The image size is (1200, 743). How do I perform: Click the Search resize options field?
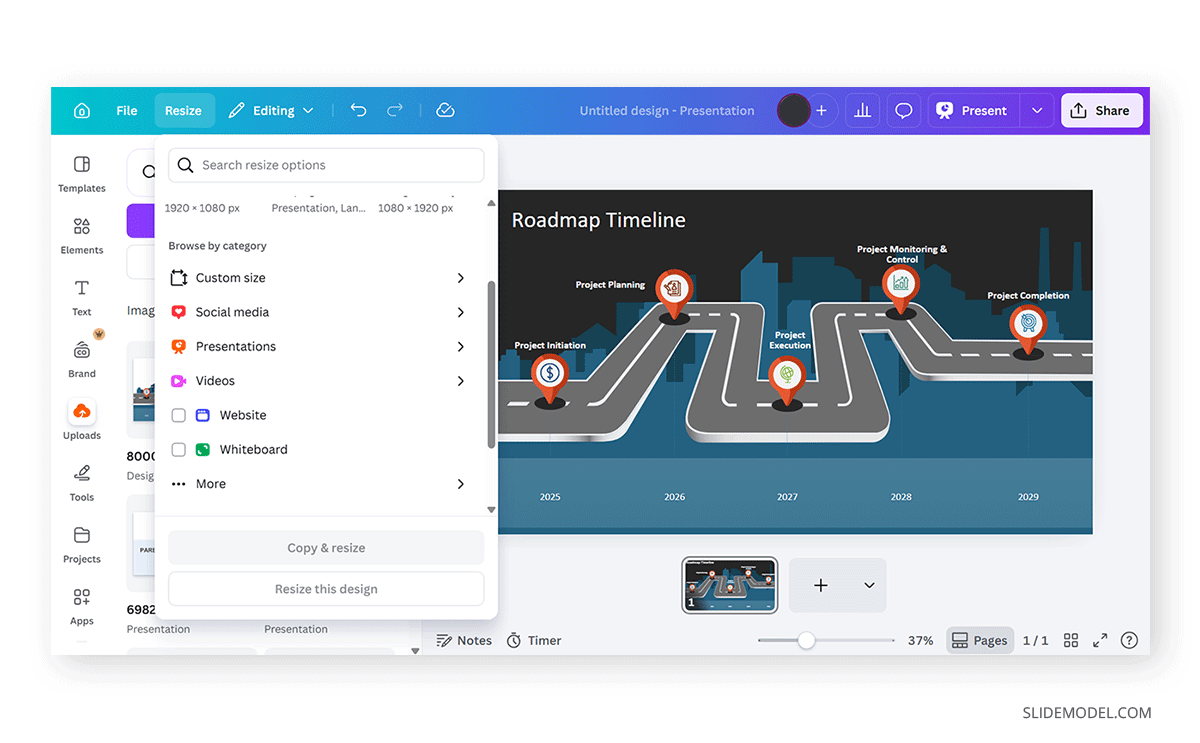[326, 165]
